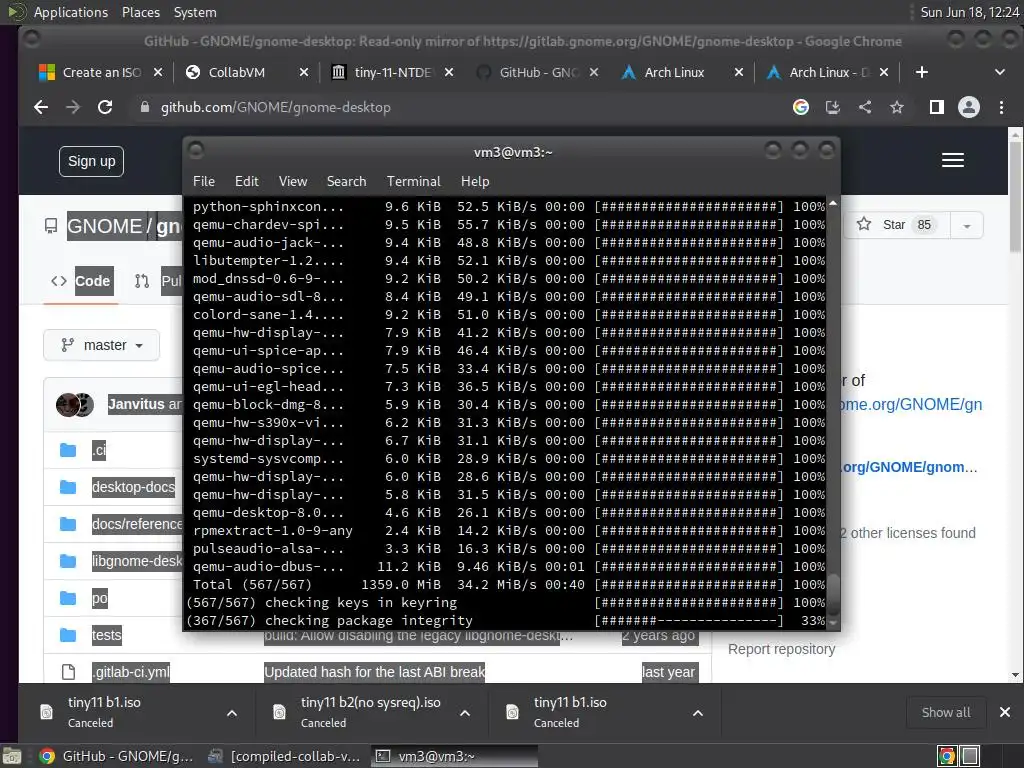Open the Terminal menu
The height and width of the screenshot is (768, 1024).
point(413,182)
